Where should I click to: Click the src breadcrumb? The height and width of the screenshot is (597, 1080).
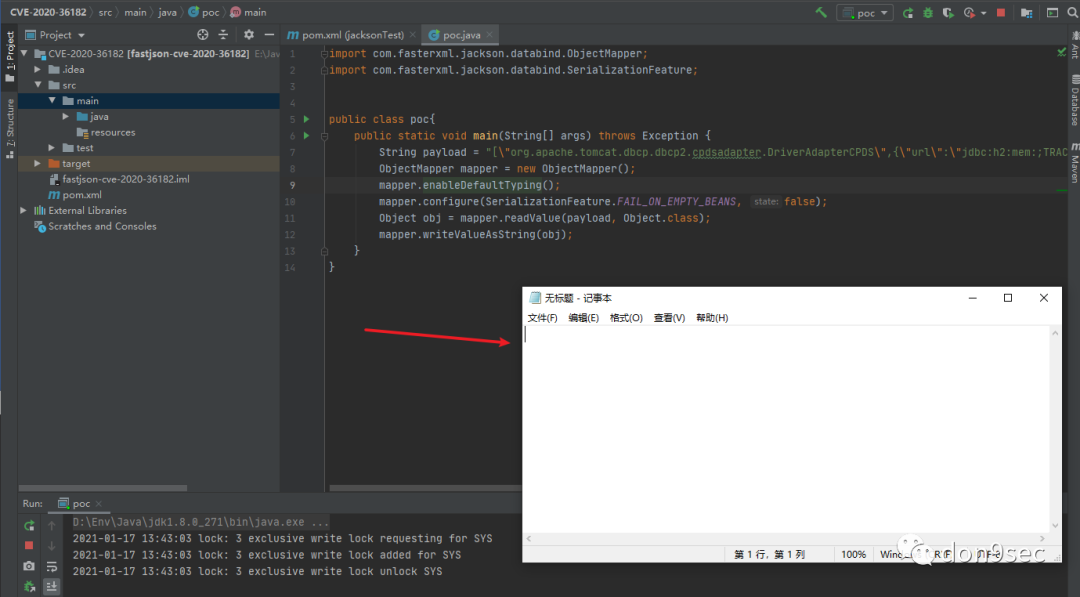[105, 12]
